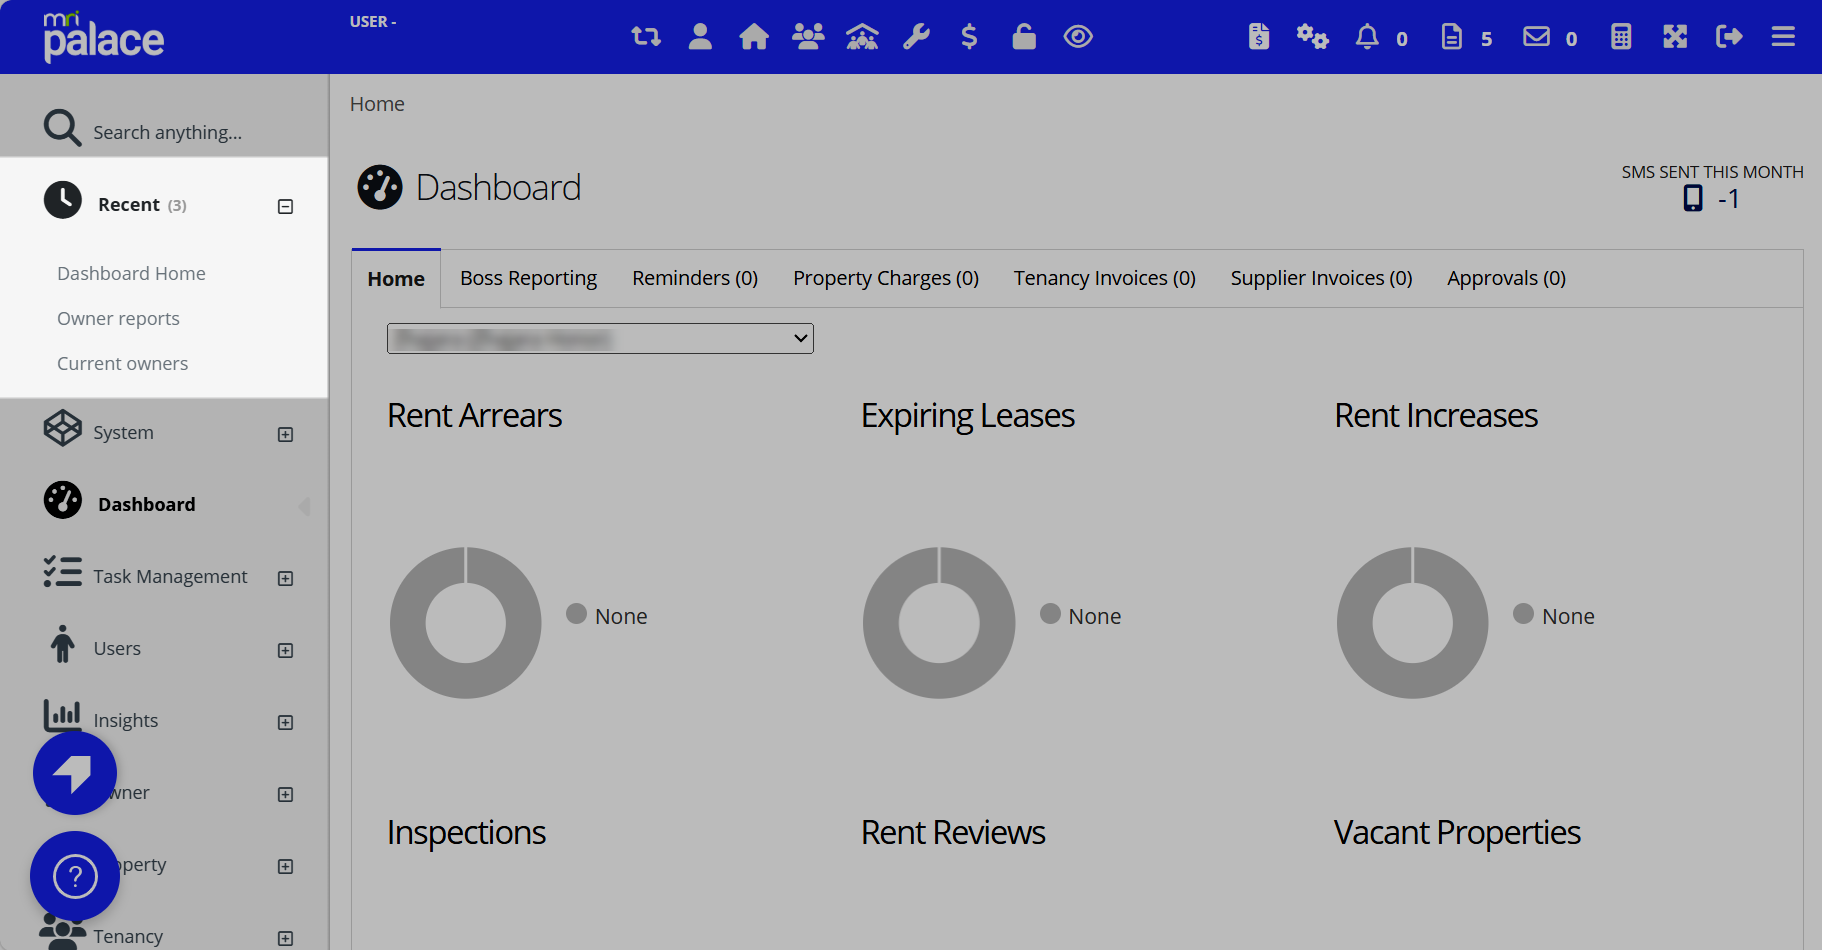This screenshot has width=1822, height=950.
Task: Open Dashboard Home recent link
Action: pyautogui.click(x=131, y=273)
